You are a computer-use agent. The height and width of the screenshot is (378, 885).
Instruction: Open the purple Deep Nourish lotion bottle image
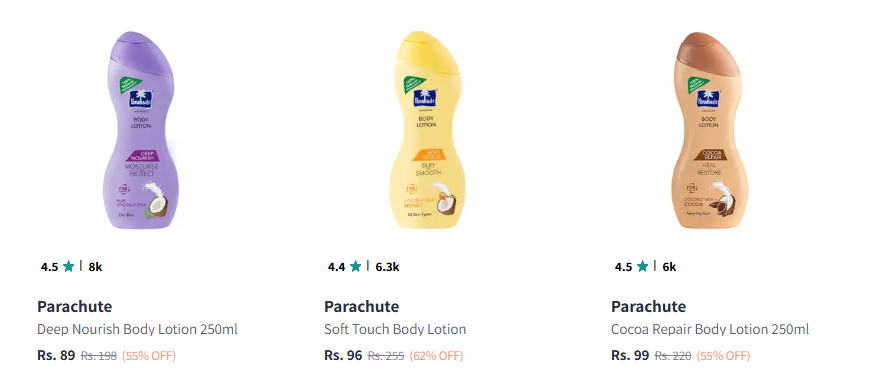141,130
